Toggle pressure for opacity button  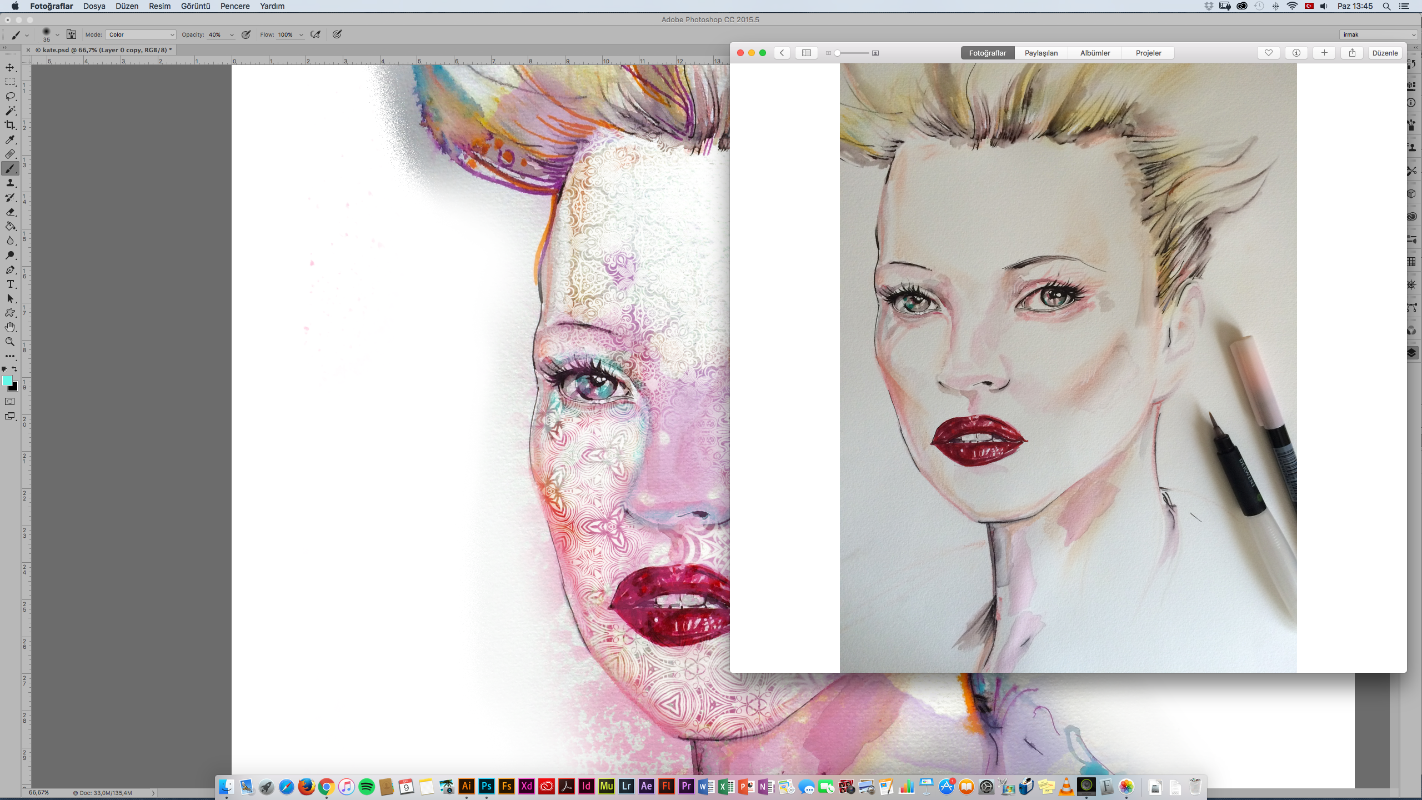pyautogui.click(x=246, y=34)
